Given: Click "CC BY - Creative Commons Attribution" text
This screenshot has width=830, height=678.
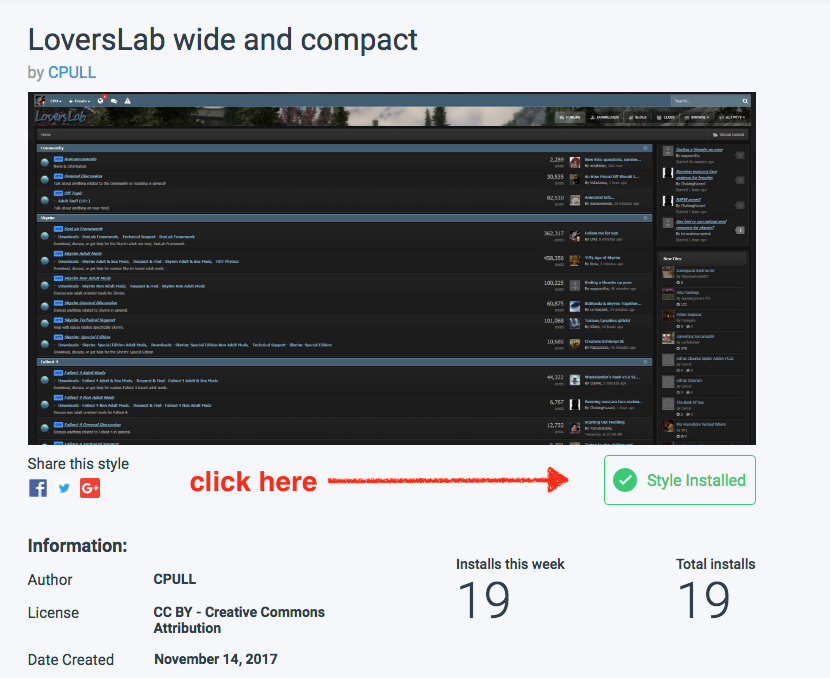Looking at the screenshot, I should point(239,620).
